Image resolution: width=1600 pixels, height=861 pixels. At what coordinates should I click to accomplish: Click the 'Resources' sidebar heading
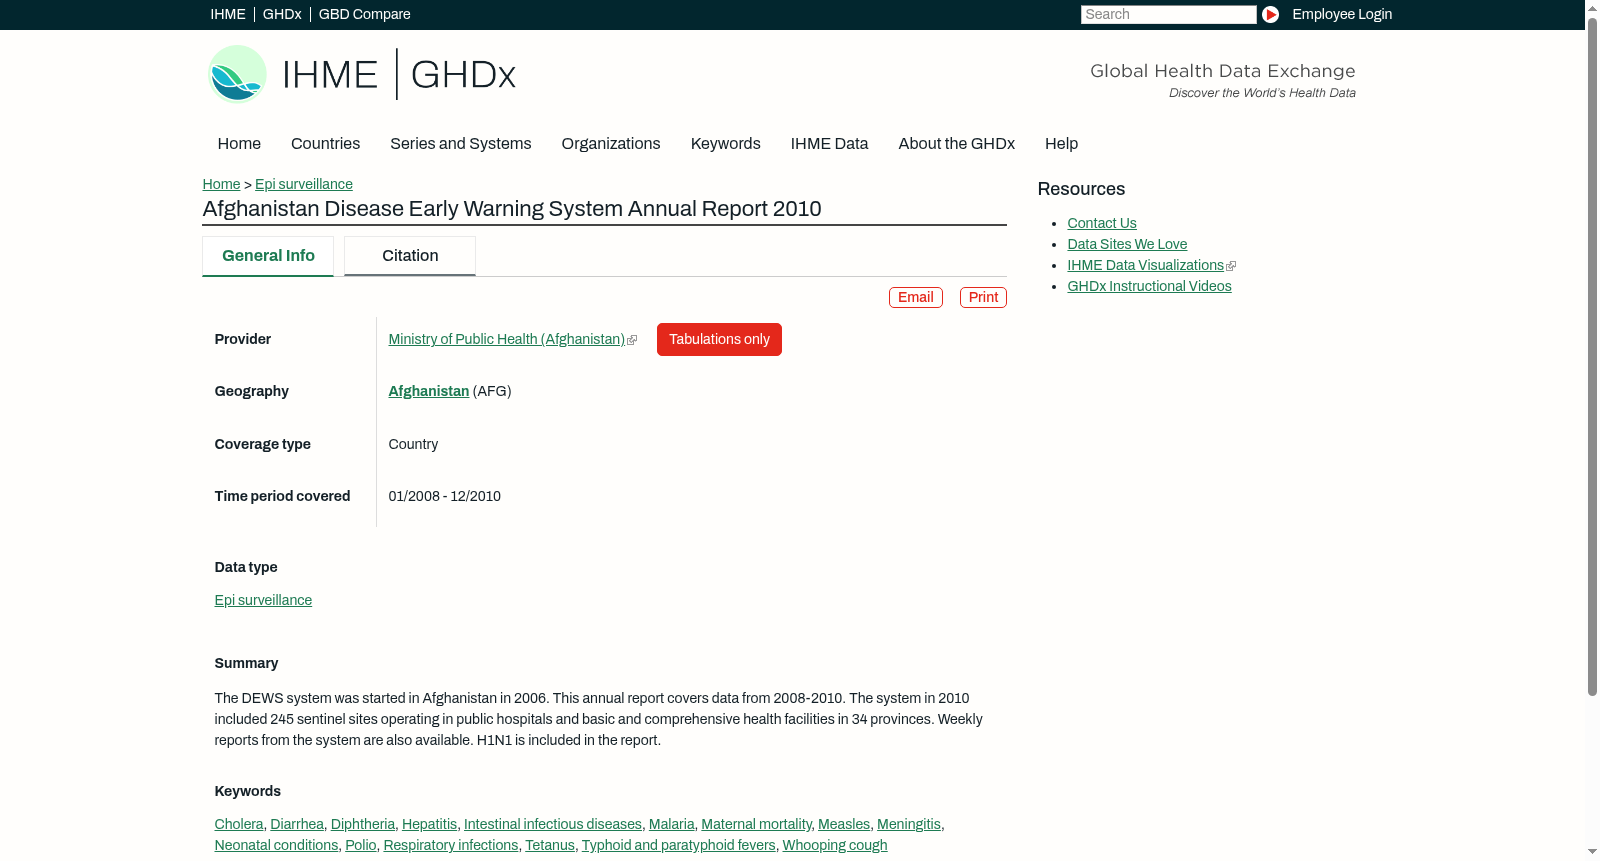1081,189
